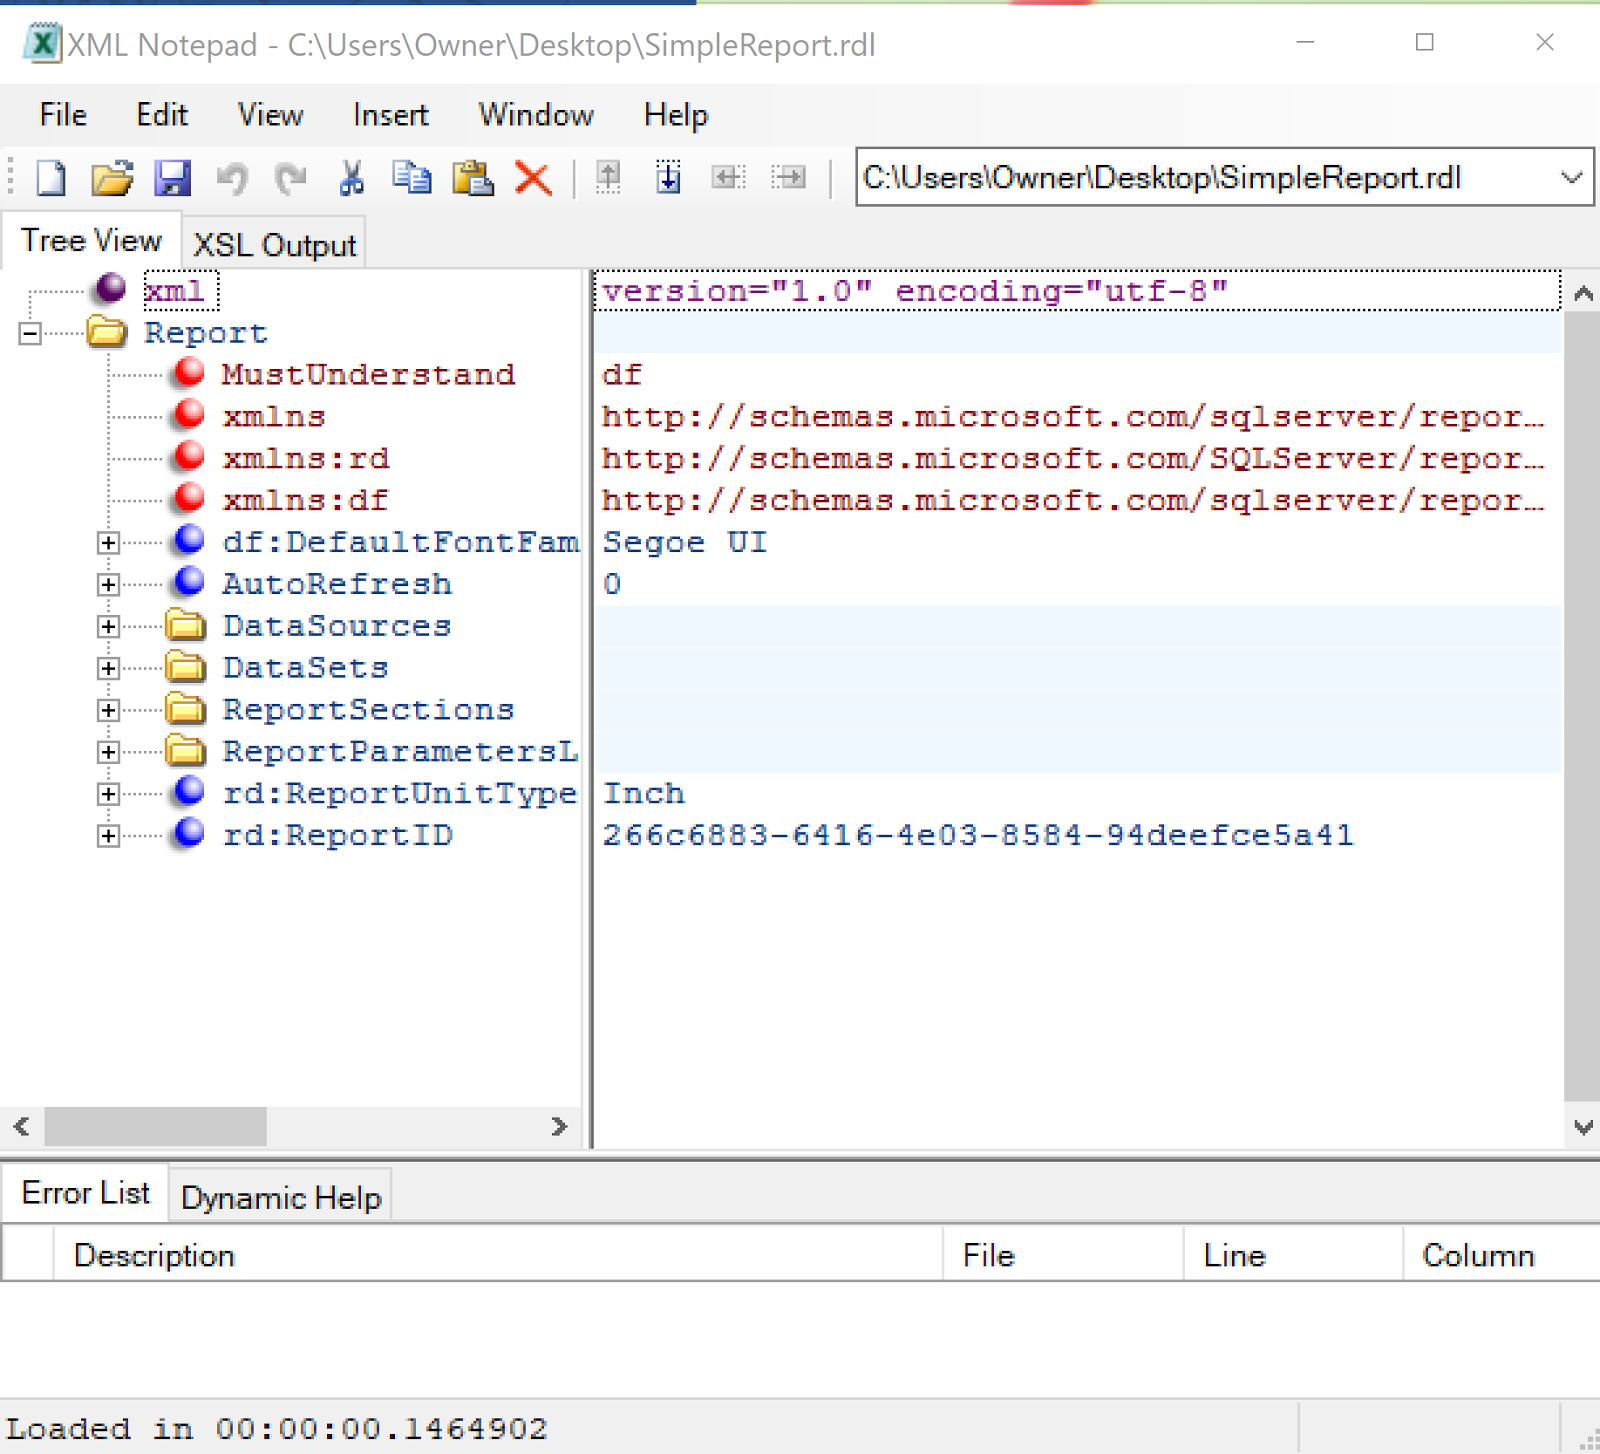
Task: Select the rd:ReportID tree node
Action: pos(338,834)
